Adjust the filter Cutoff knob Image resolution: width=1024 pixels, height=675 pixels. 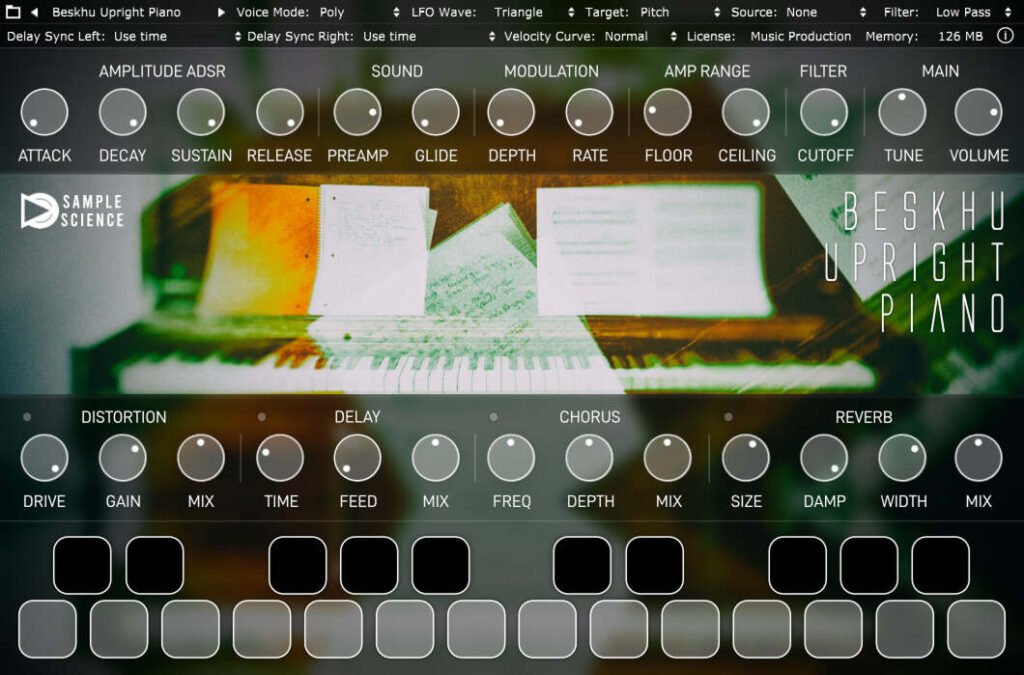824,110
